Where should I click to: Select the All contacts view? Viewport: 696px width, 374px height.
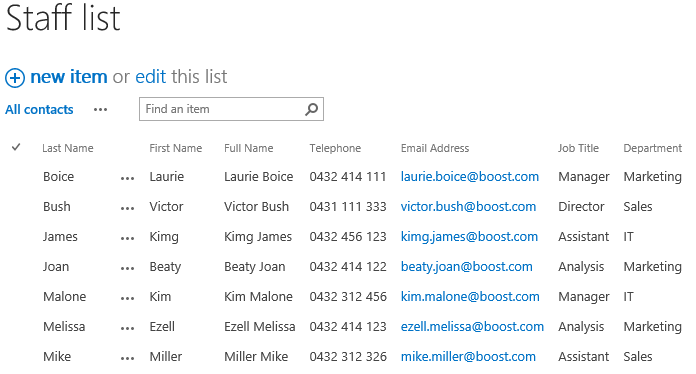point(39,110)
